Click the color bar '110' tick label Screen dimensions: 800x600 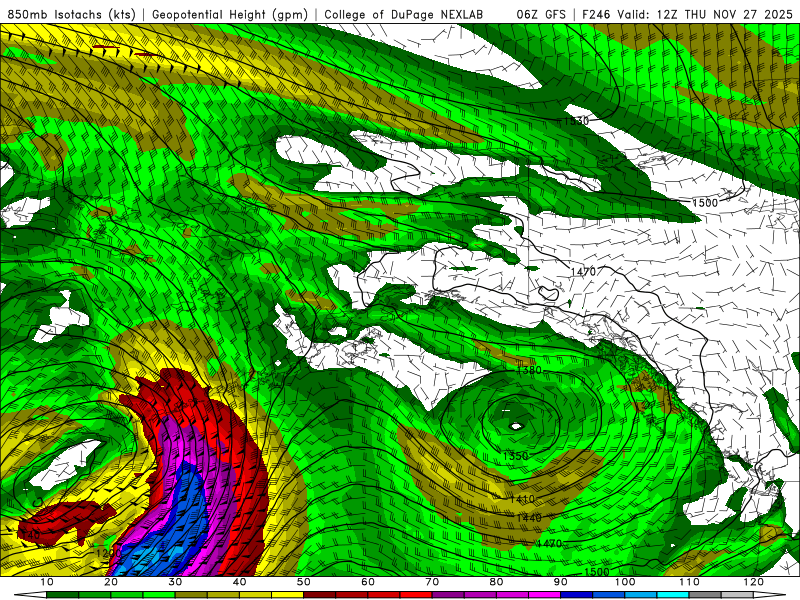click(689, 582)
